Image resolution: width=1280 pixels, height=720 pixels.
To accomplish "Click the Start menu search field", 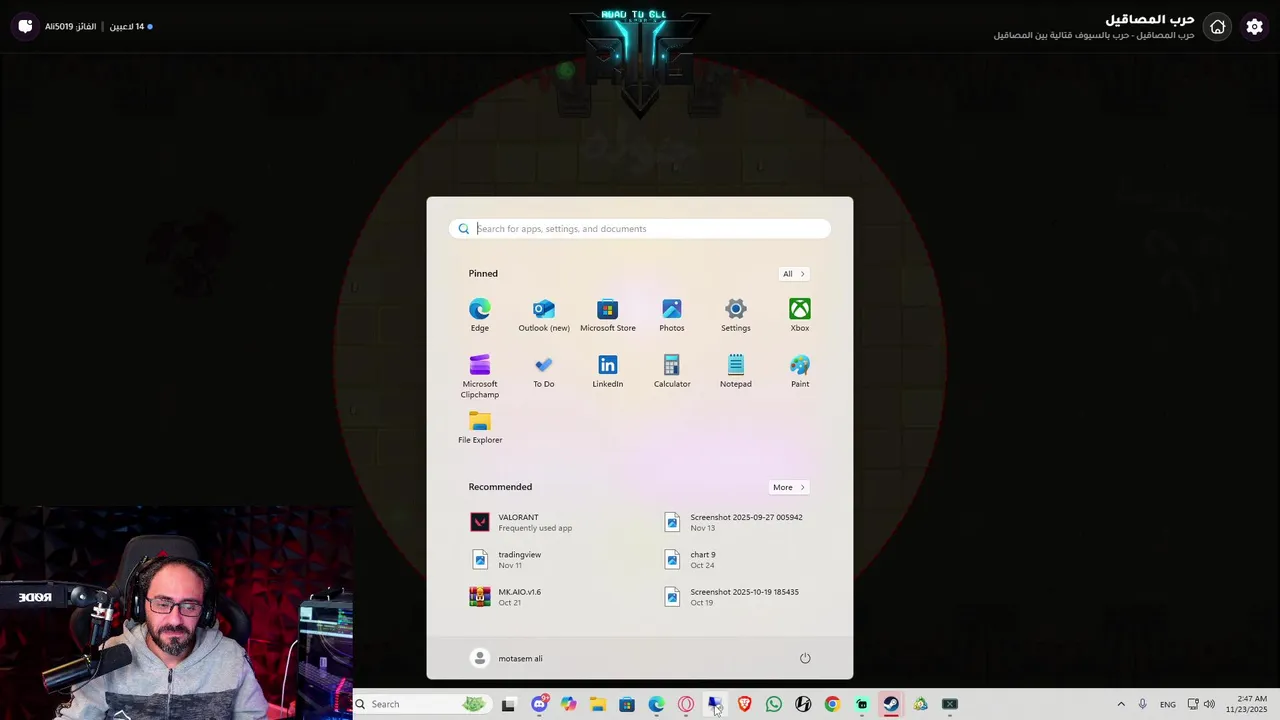I will [x=640, y=229].
